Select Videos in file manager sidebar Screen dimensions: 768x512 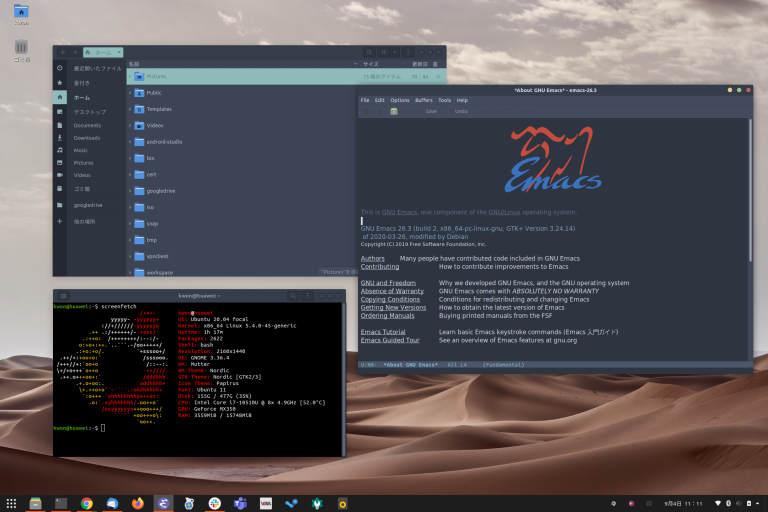[89, 175]
